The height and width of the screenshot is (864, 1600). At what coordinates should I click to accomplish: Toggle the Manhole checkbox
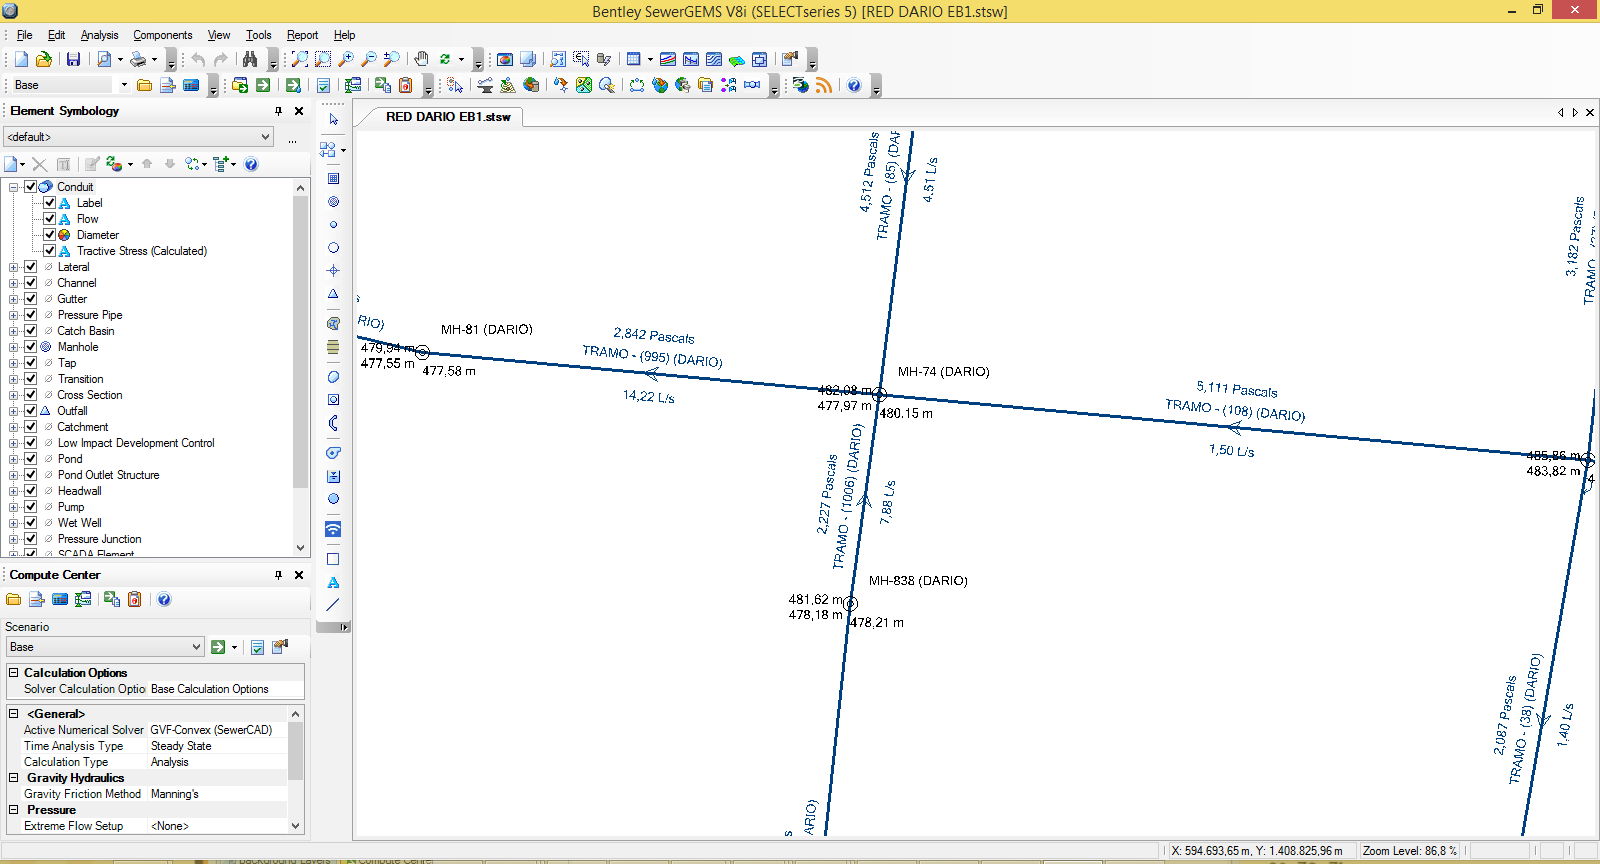click(30, 347)
